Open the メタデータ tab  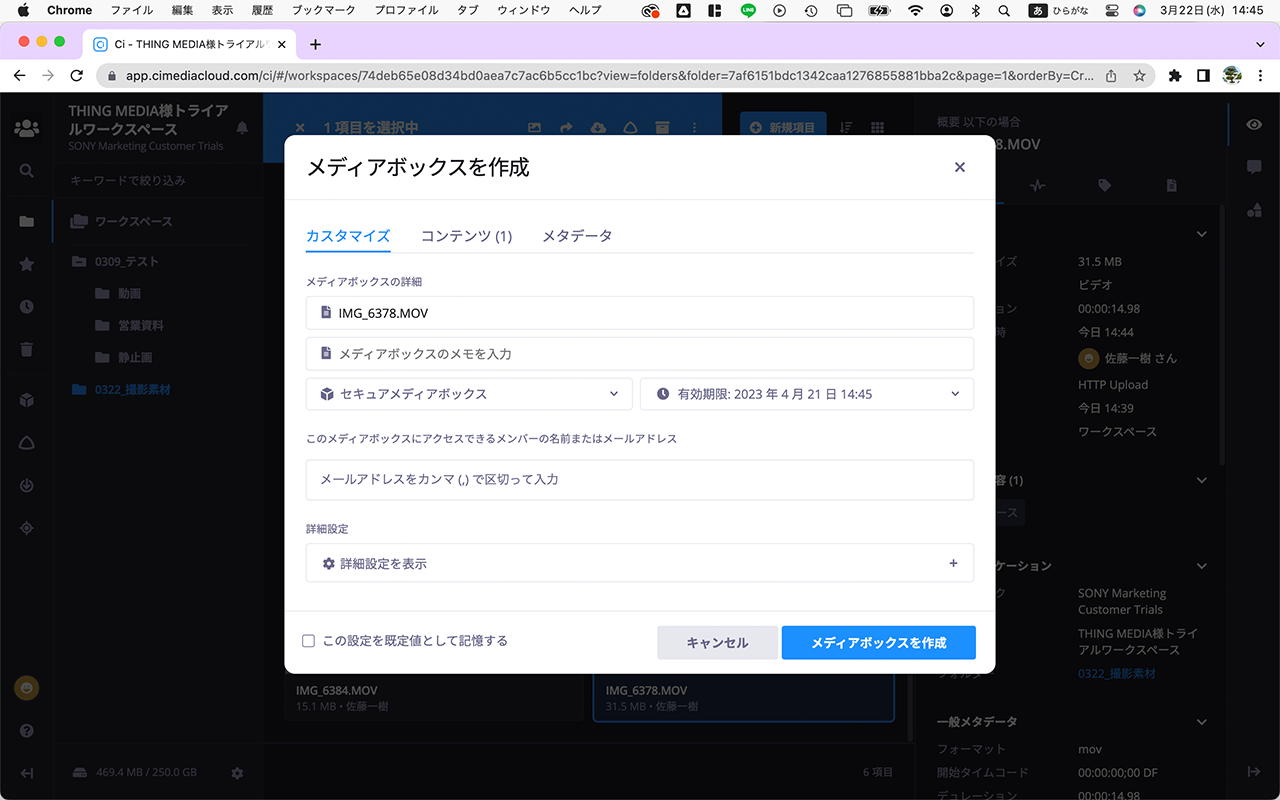pos(577,236)
